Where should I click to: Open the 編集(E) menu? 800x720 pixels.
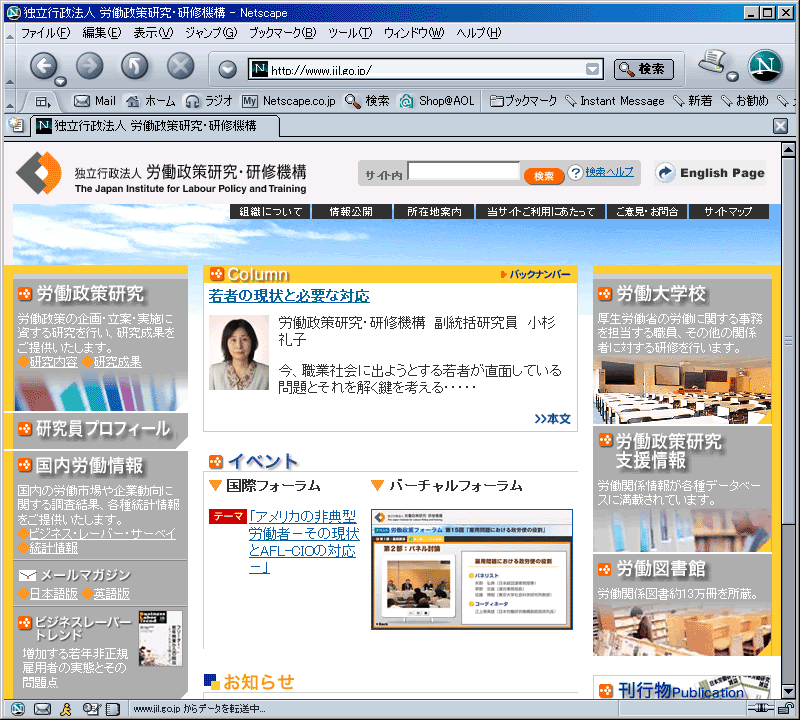point(102,33)
